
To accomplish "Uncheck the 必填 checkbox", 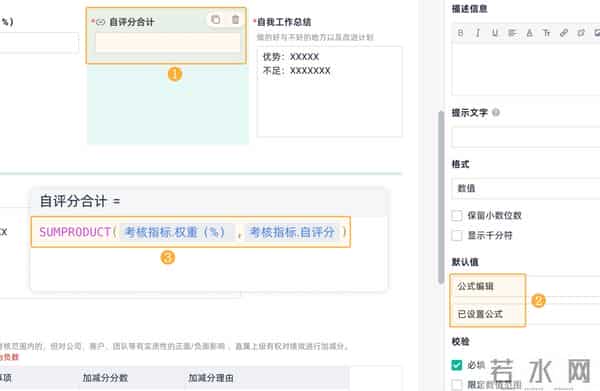I will click(457, 365).
